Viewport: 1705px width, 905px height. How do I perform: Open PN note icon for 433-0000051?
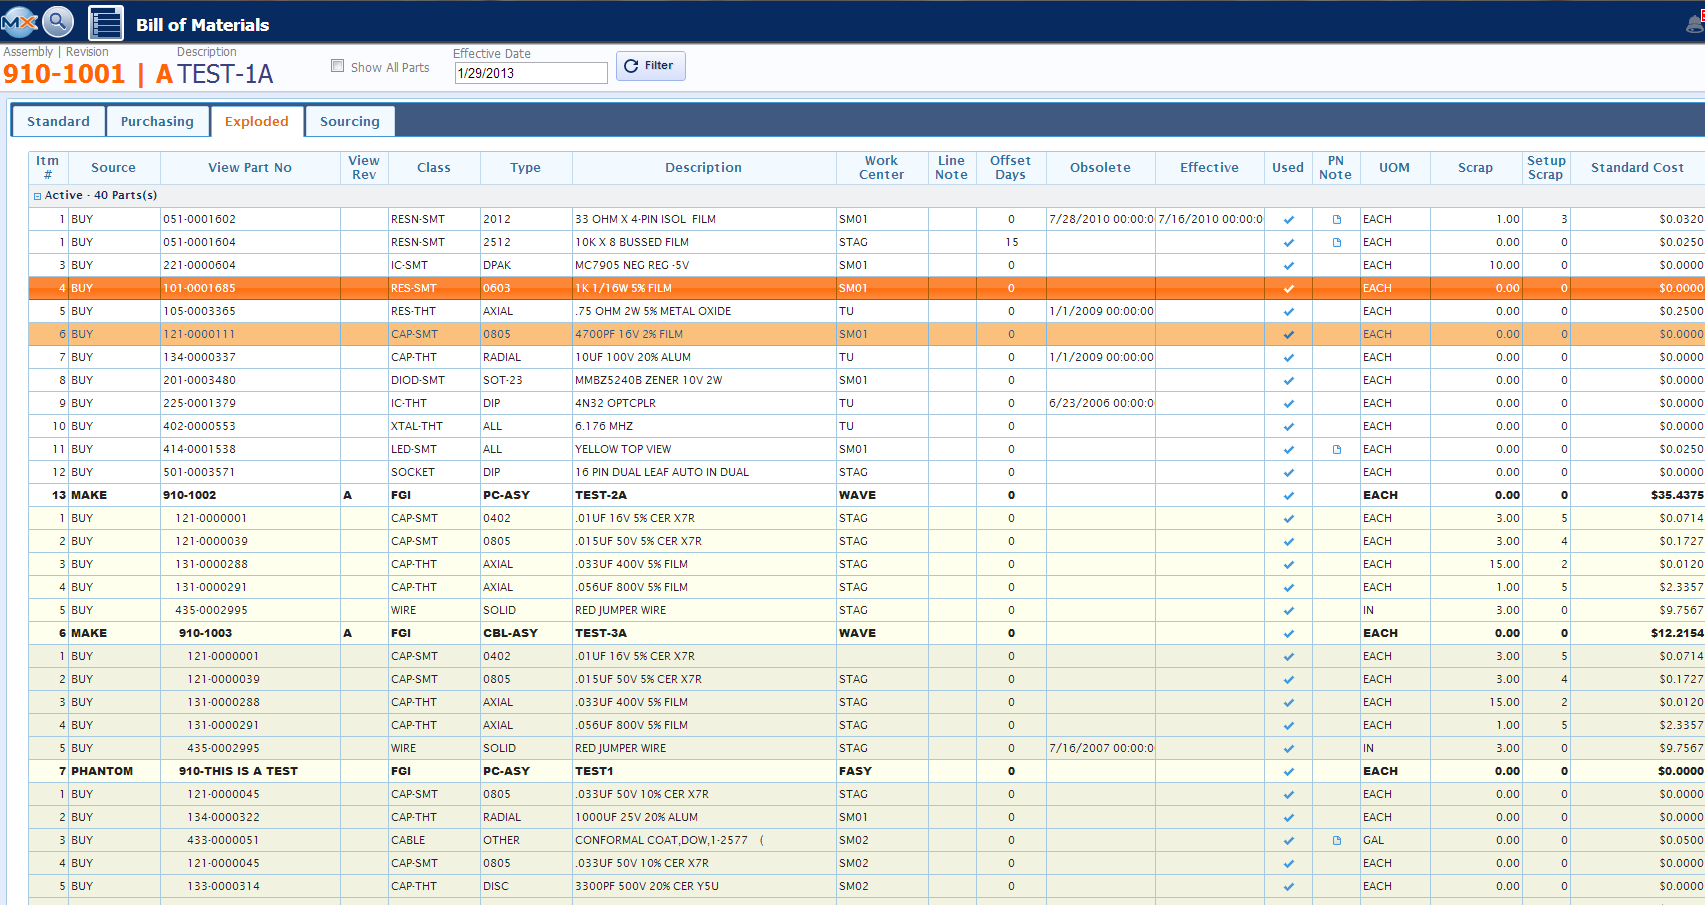point(1336,840)
